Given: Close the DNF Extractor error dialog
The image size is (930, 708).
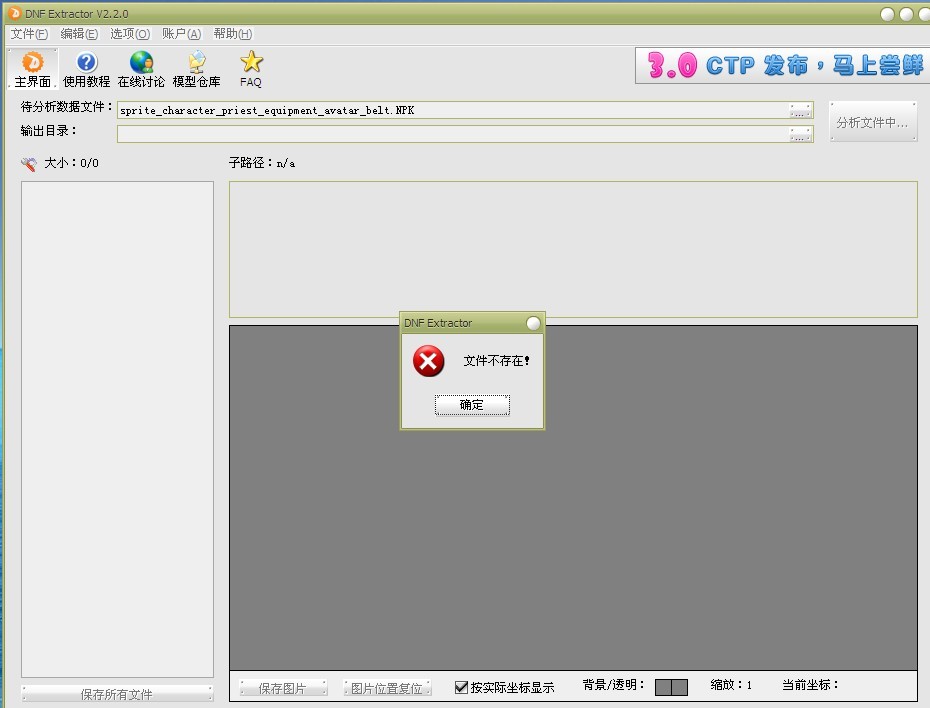Looking at the screenshot, I should [533, 323].
